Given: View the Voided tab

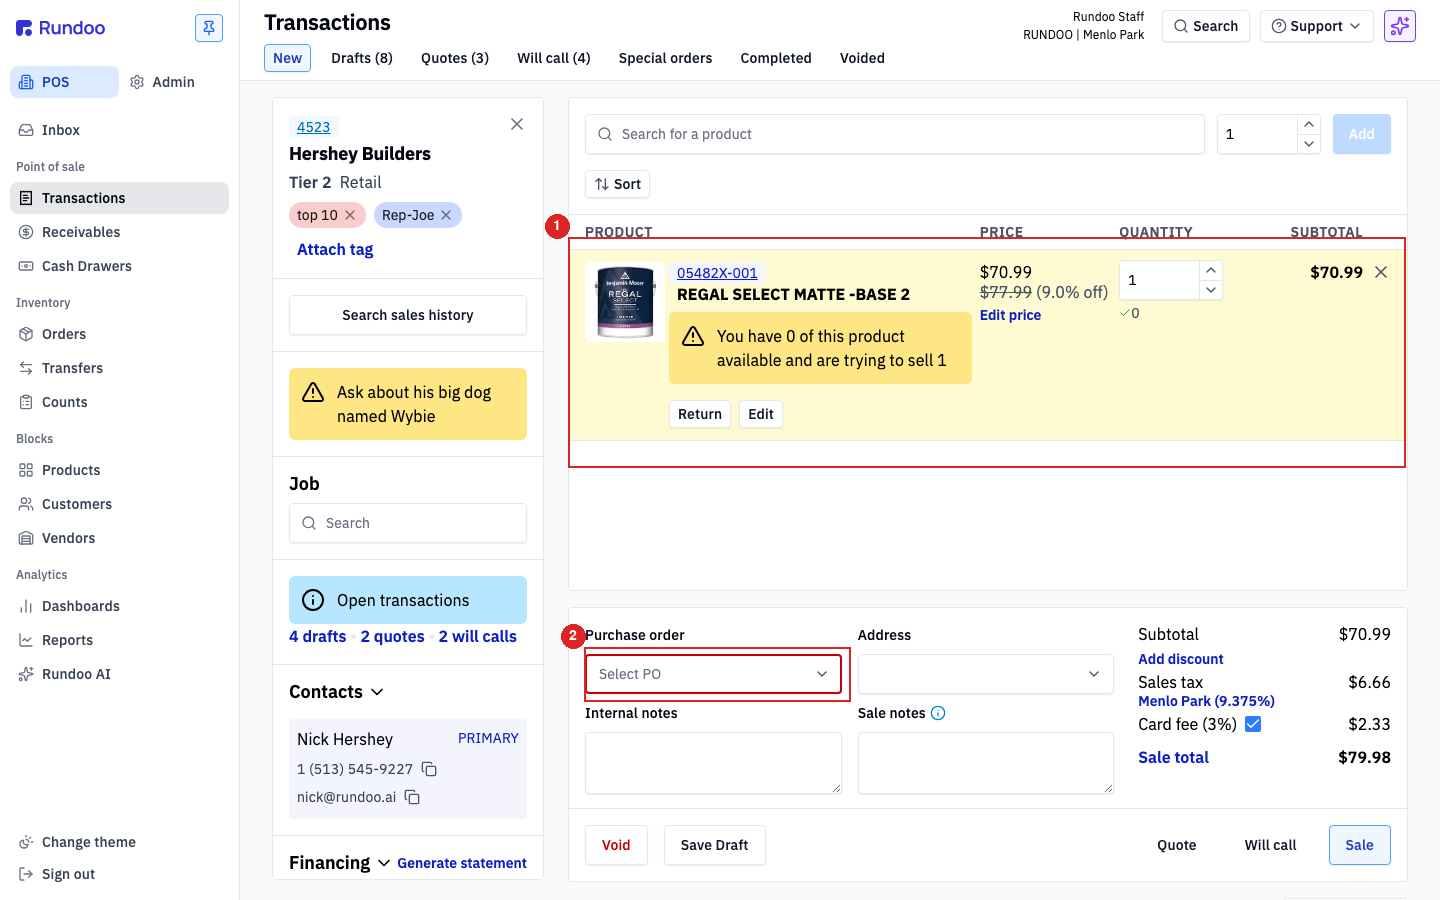Looking at the screenshot, I should pyautogui.click(x=862, y=58).
